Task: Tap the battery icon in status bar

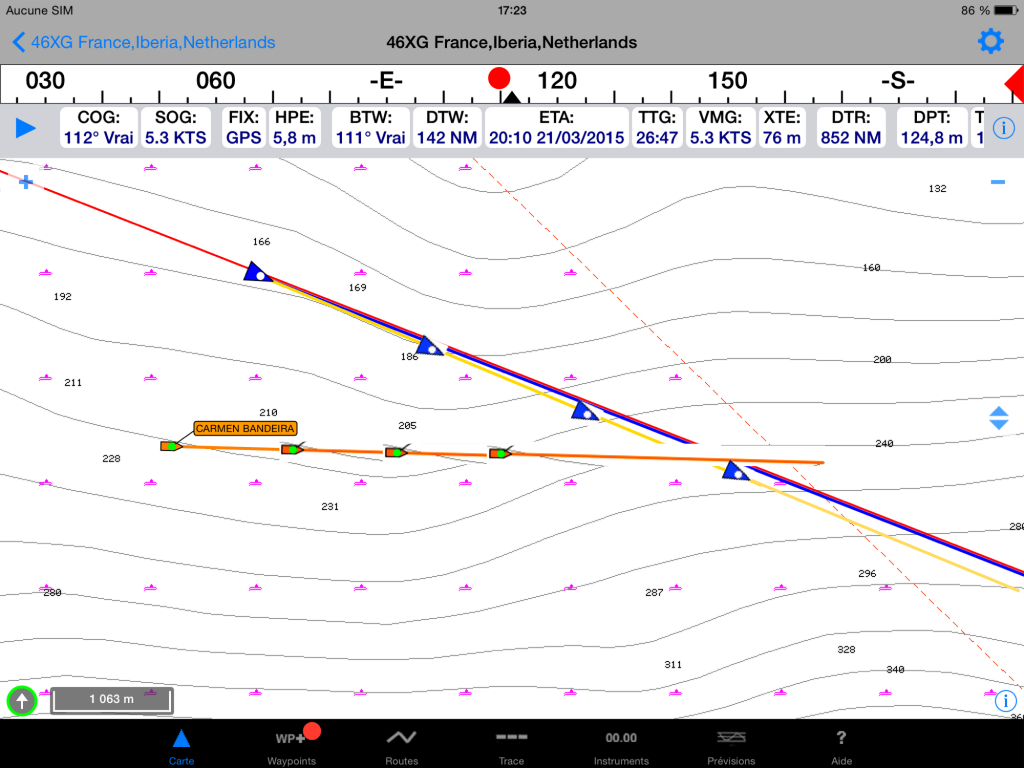Action: [x=1006, y=10]
